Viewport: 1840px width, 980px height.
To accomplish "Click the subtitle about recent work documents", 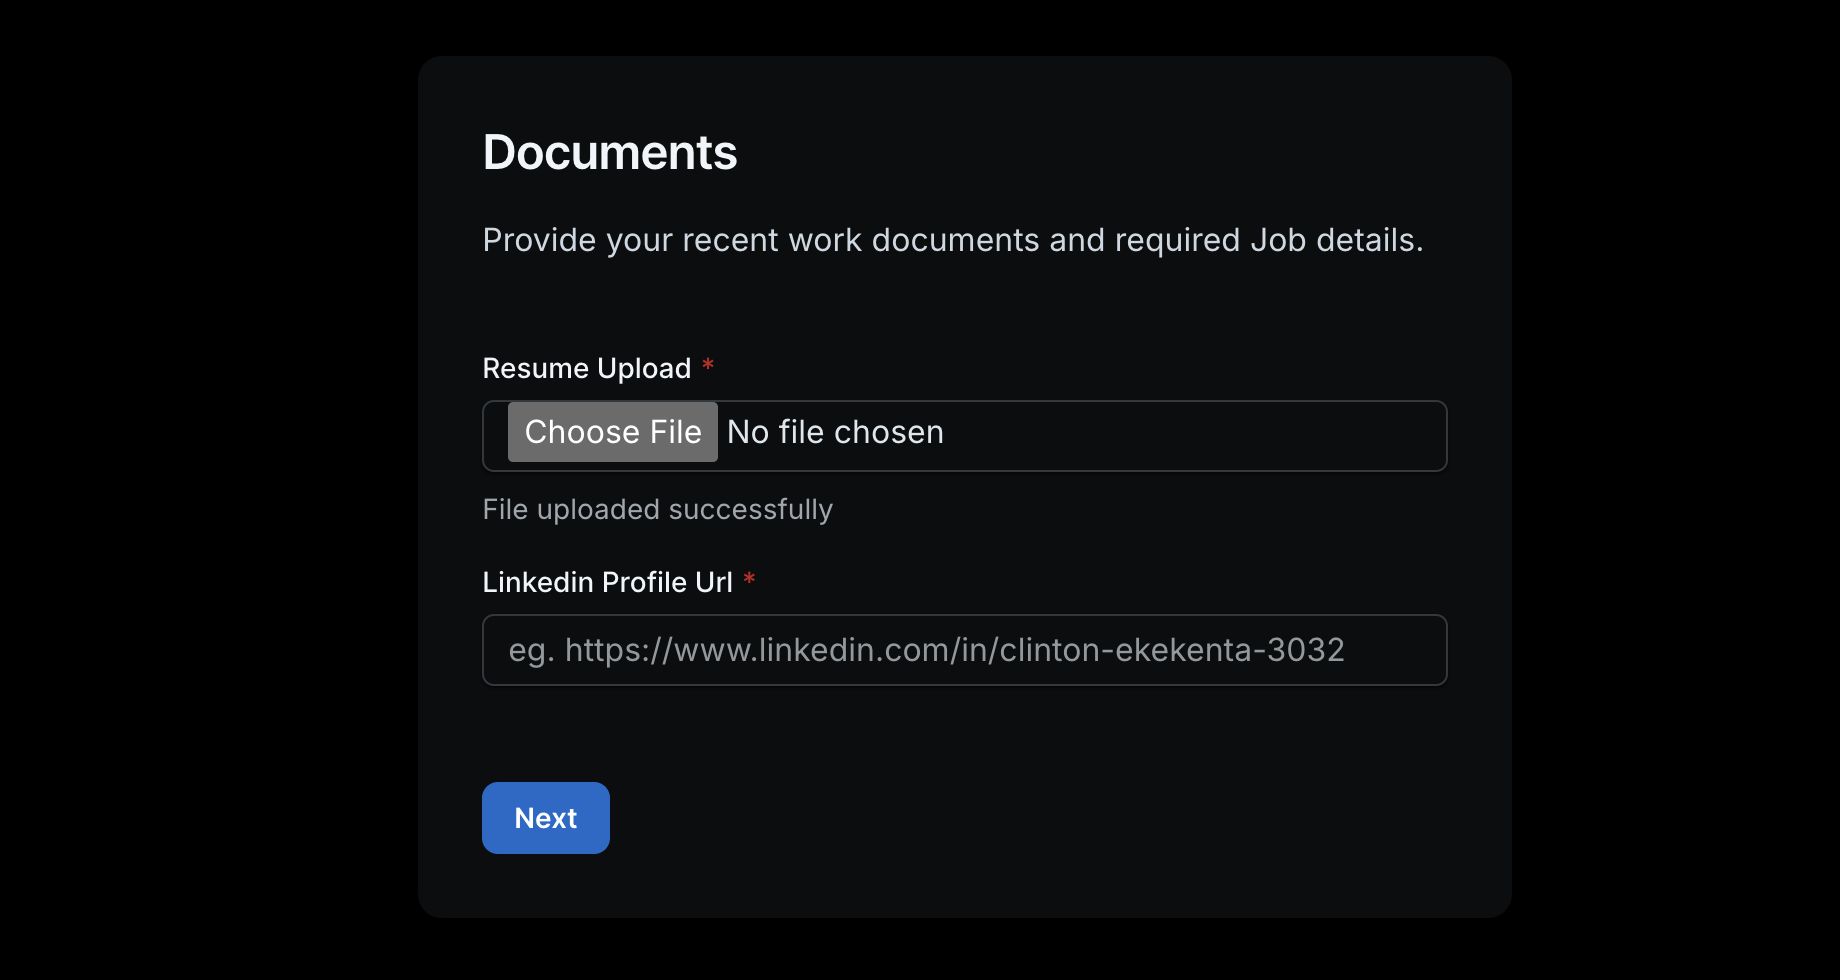I will click(952, 240).
